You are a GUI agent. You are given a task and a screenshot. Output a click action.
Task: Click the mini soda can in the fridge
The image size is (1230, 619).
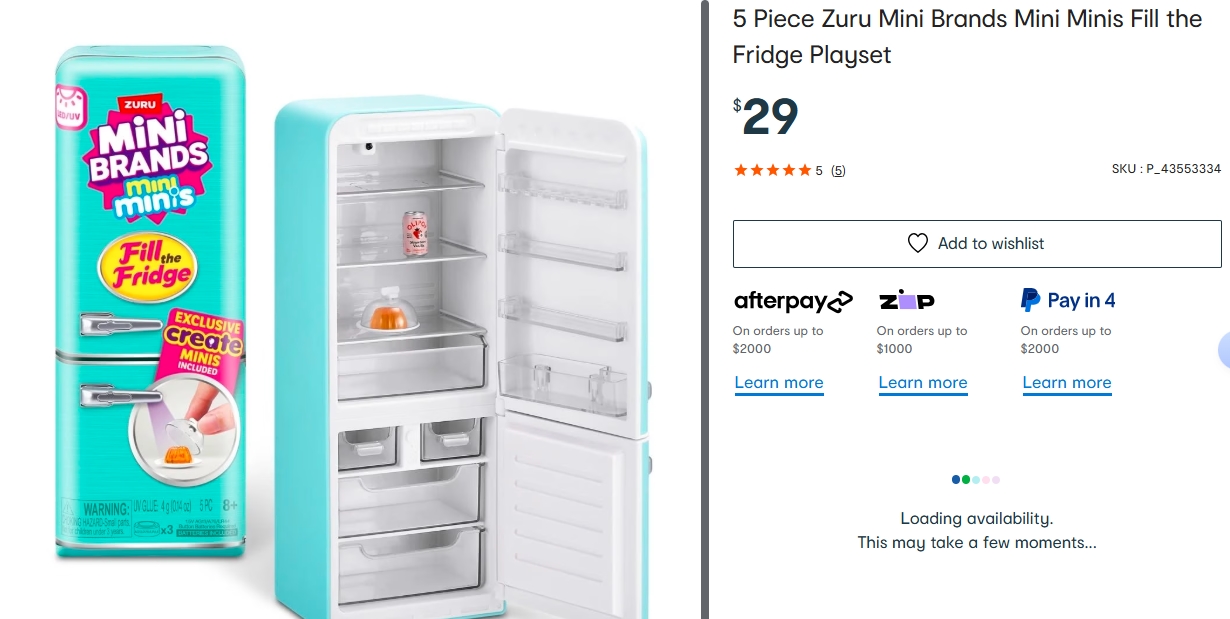point(415,233)
